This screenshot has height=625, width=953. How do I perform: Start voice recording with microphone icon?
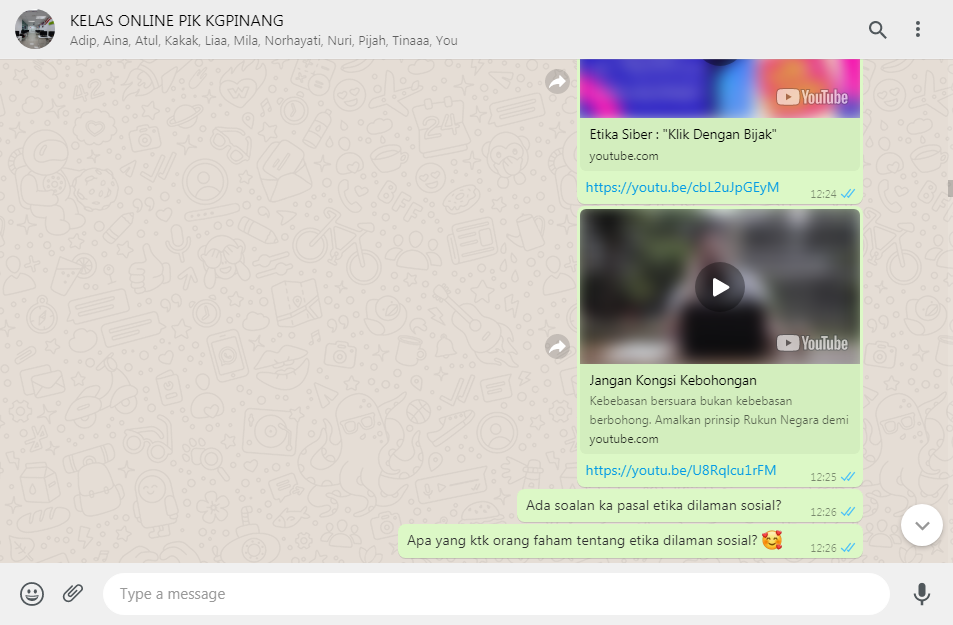[x=921, y=594]
